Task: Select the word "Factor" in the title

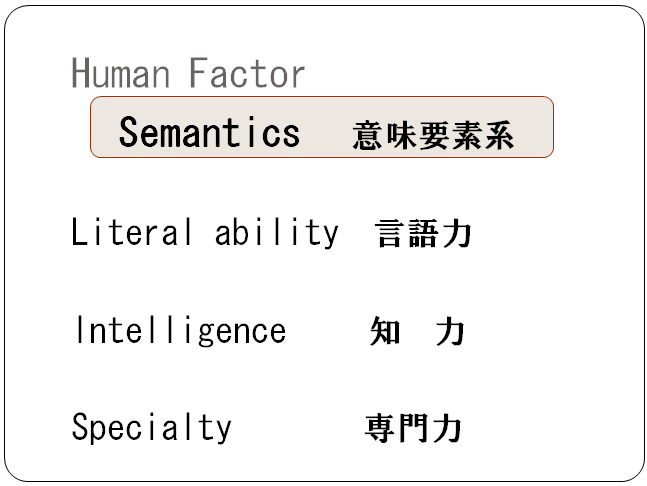Action: click(x=246, y=74)
